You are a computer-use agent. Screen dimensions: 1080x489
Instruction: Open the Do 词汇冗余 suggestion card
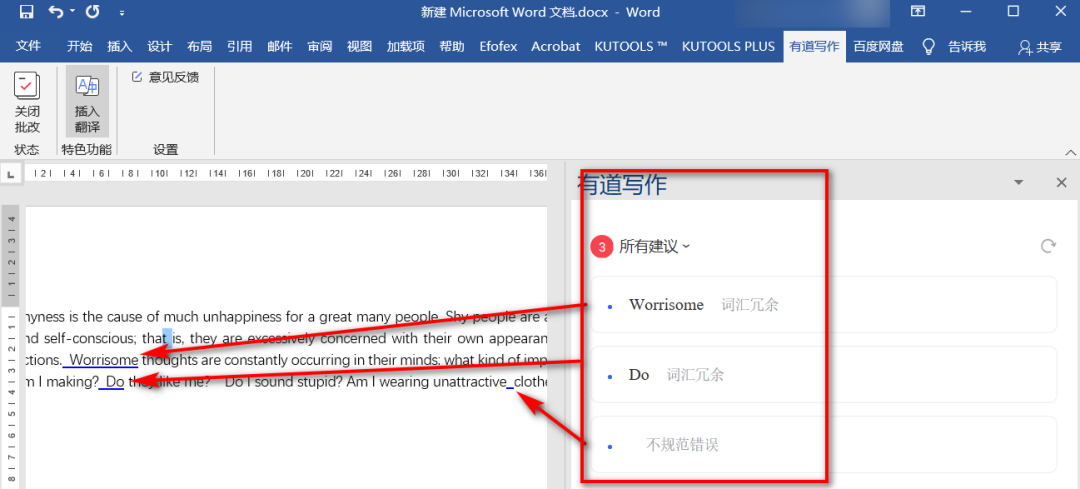tap(823, 375)
